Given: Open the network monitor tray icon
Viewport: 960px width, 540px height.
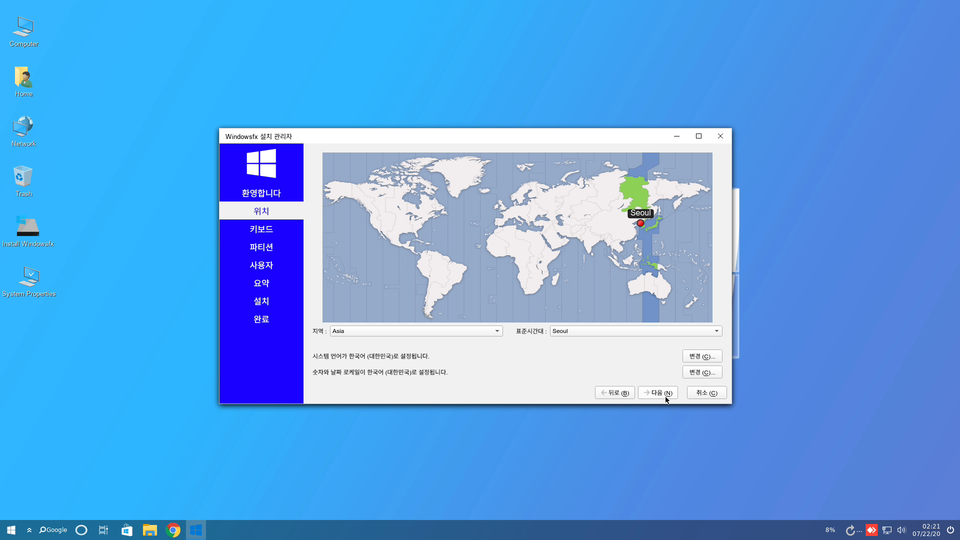Looking at the screenshot, I should (887, 530).
